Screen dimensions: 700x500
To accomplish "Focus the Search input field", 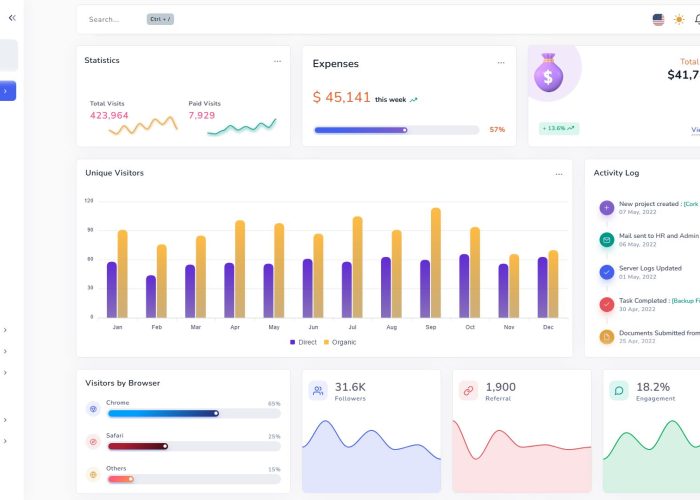I will 104,20.
